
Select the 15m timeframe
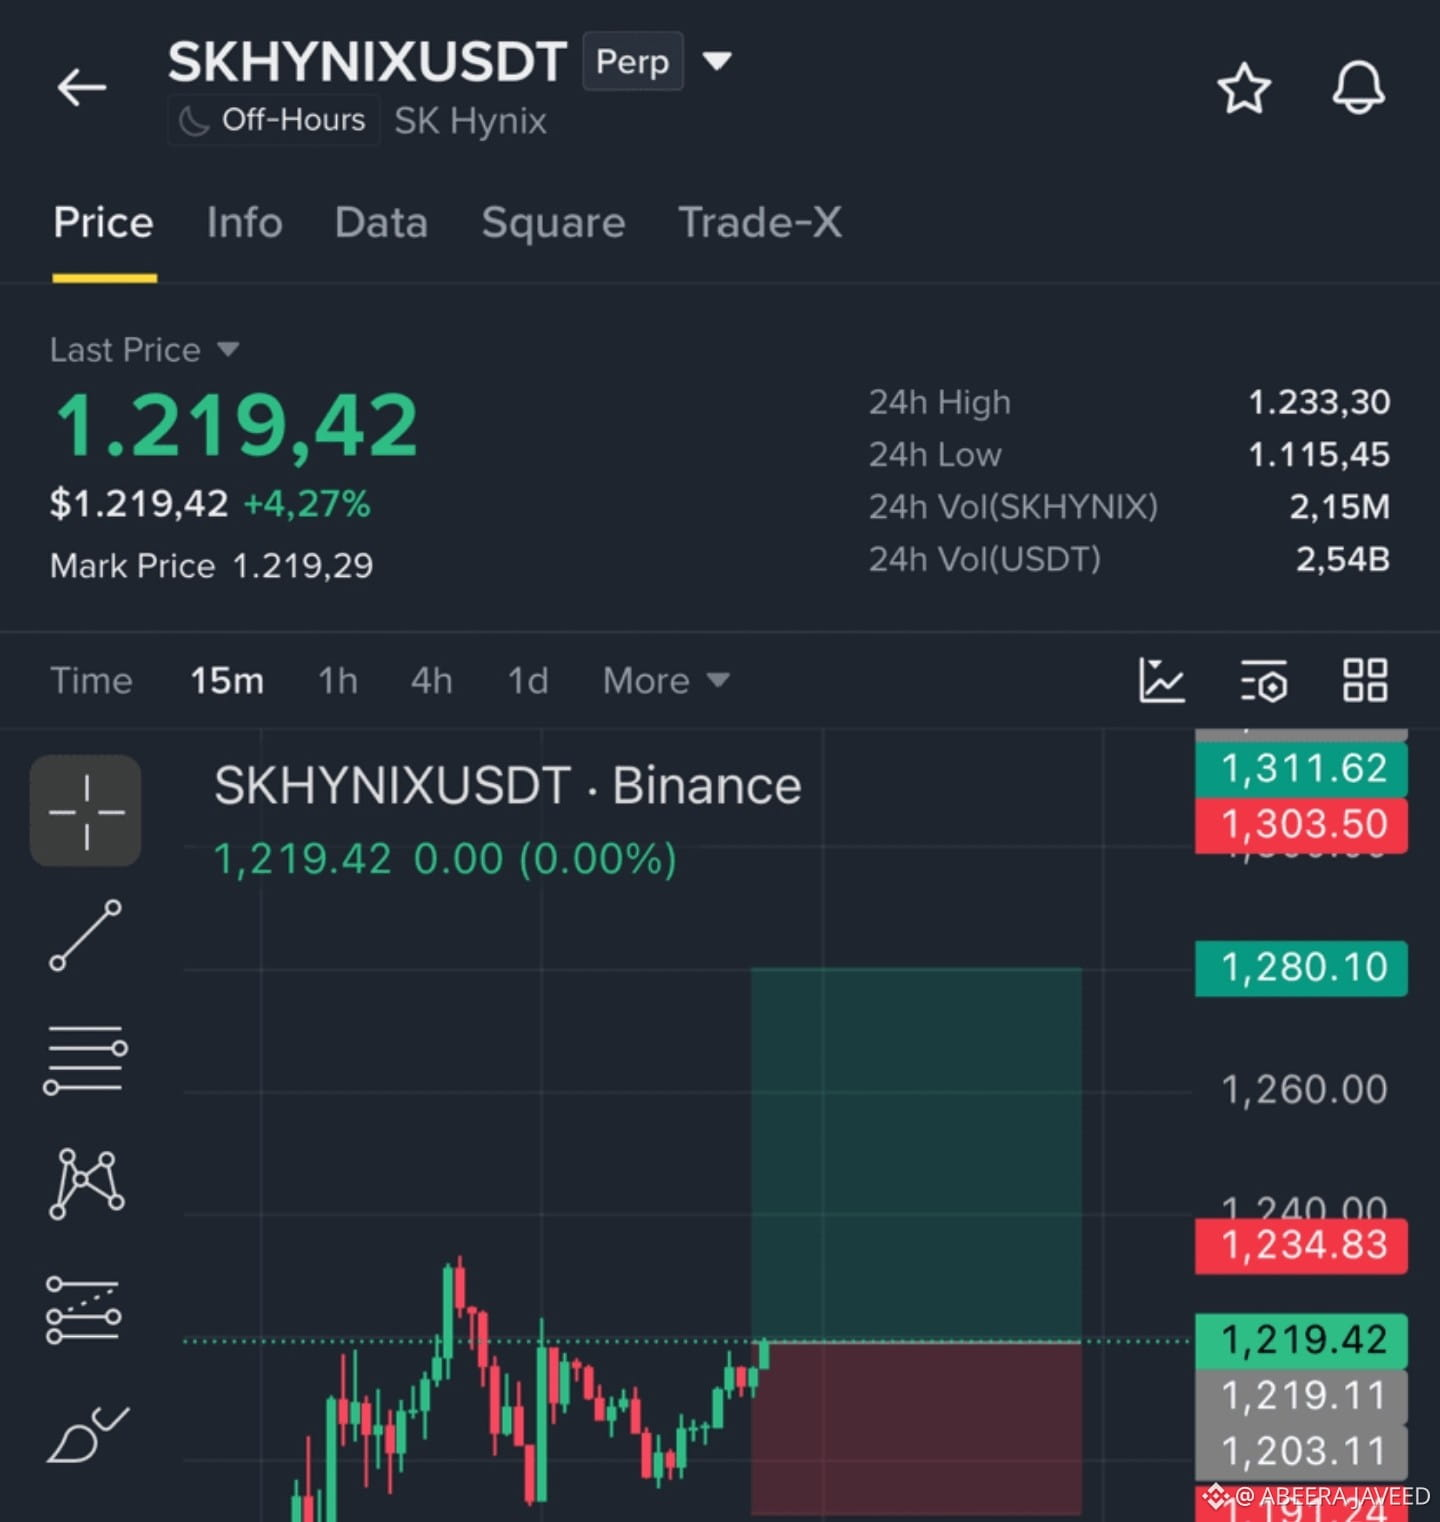pyautogui.click(x=227, y=681)
